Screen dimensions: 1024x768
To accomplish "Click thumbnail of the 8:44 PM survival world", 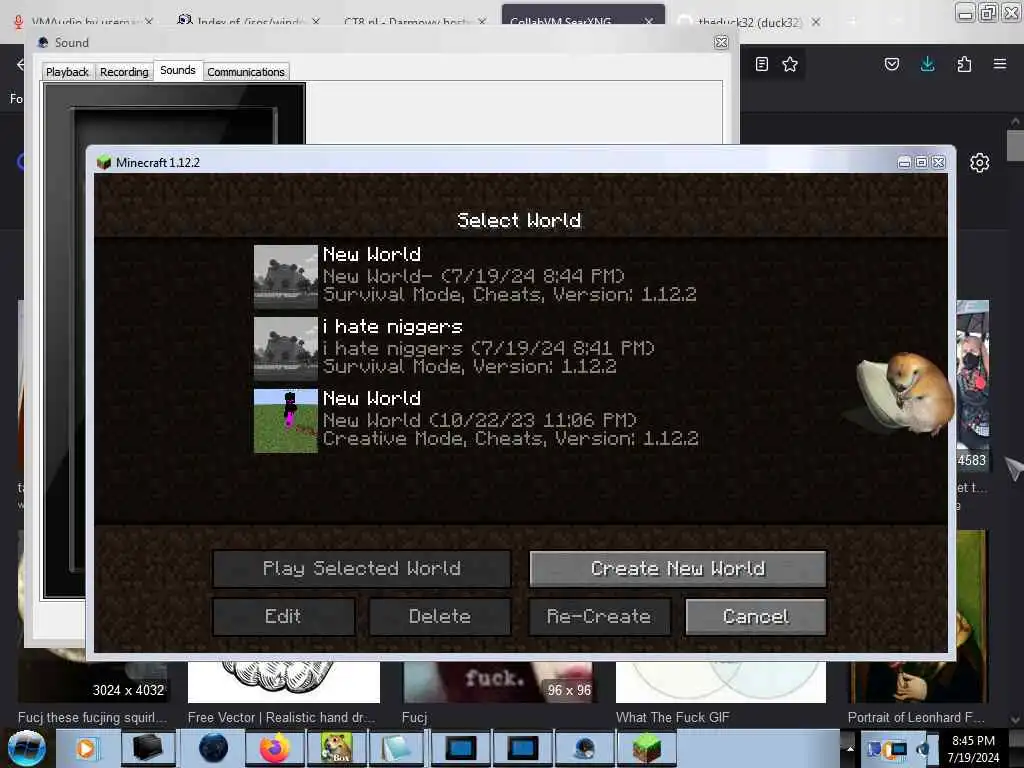I will pos(285,276).
